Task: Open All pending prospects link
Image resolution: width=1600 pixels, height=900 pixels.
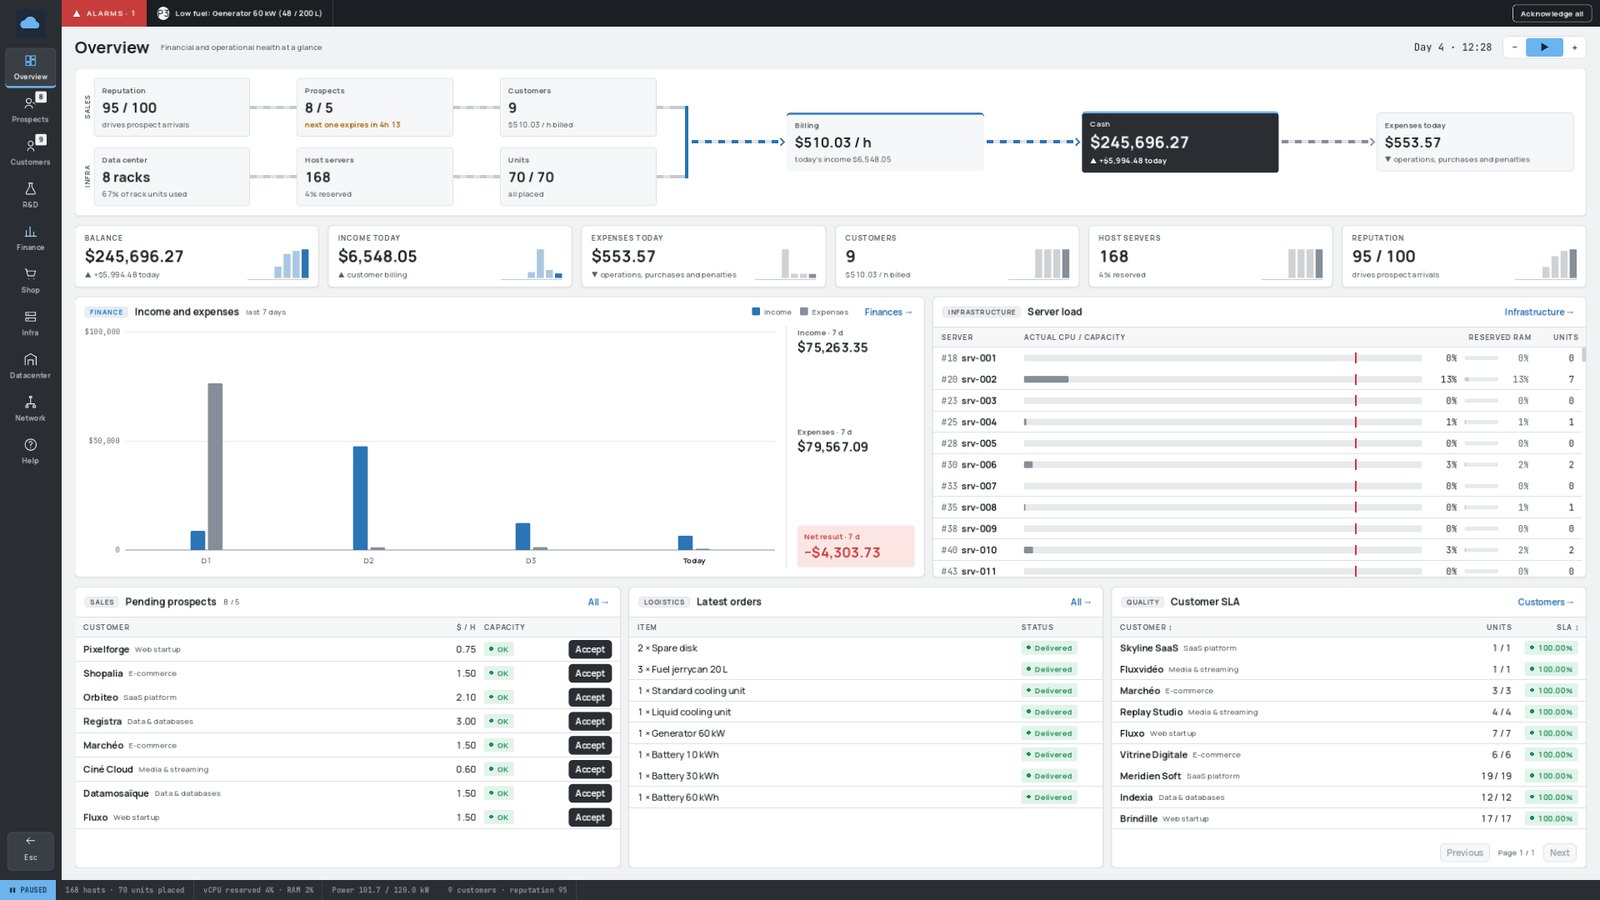Action: click(598, 602)
